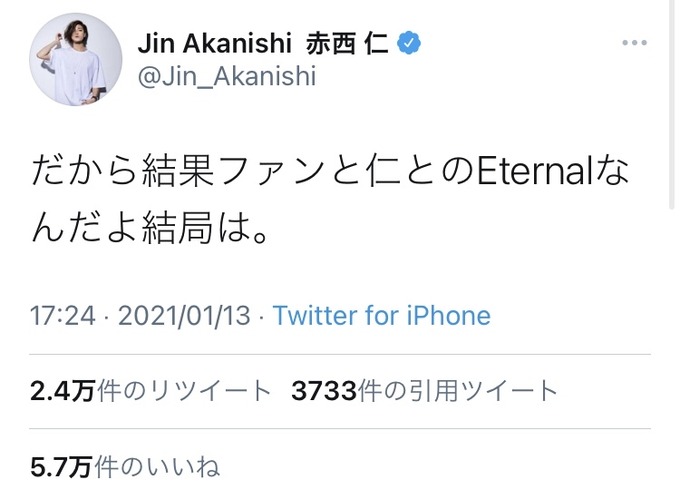
Task: Open the three-dot more options menu
Action: [634, 42]
